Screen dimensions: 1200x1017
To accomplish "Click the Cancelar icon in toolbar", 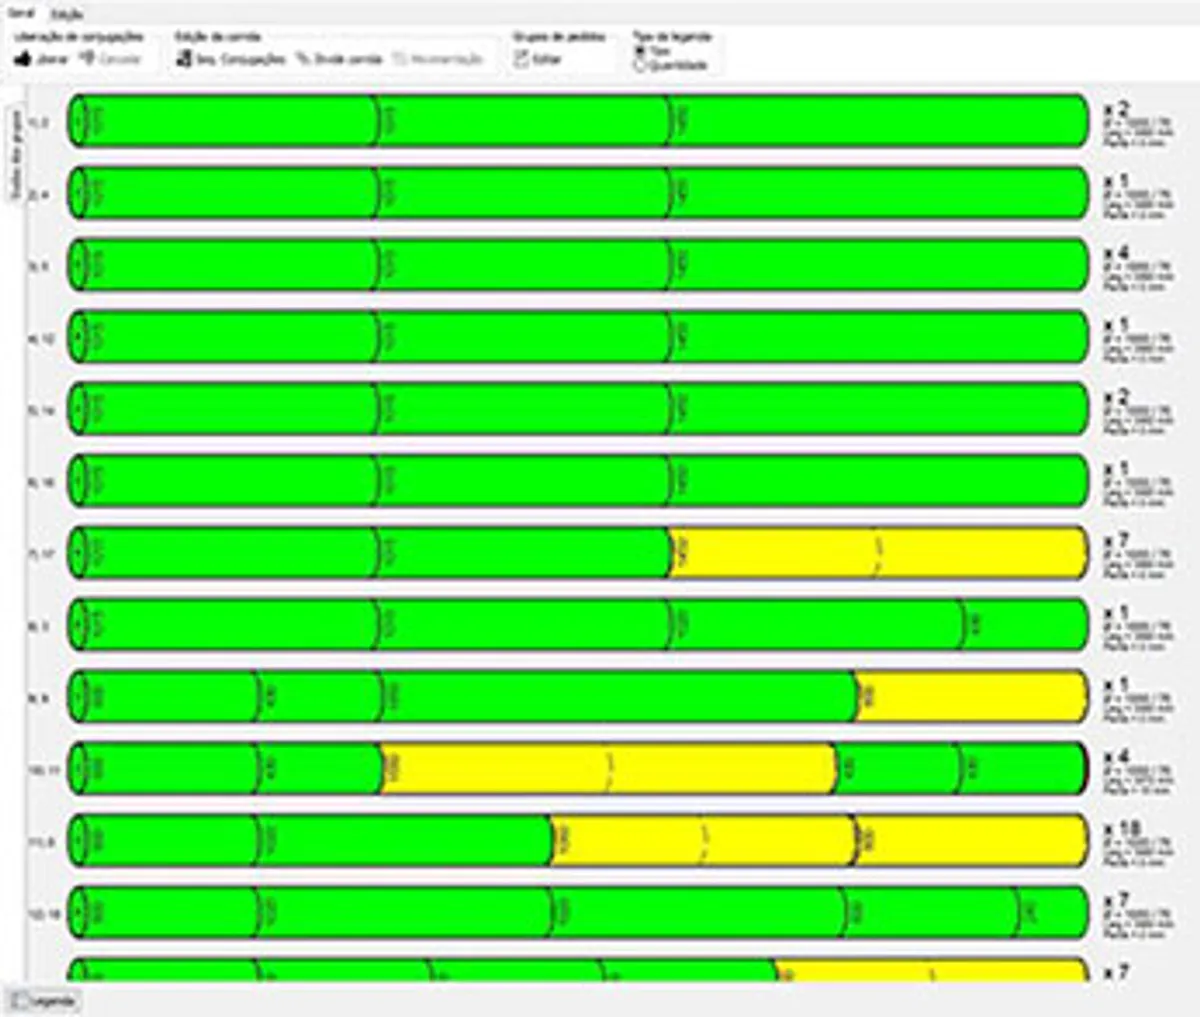I will point(88,59).
